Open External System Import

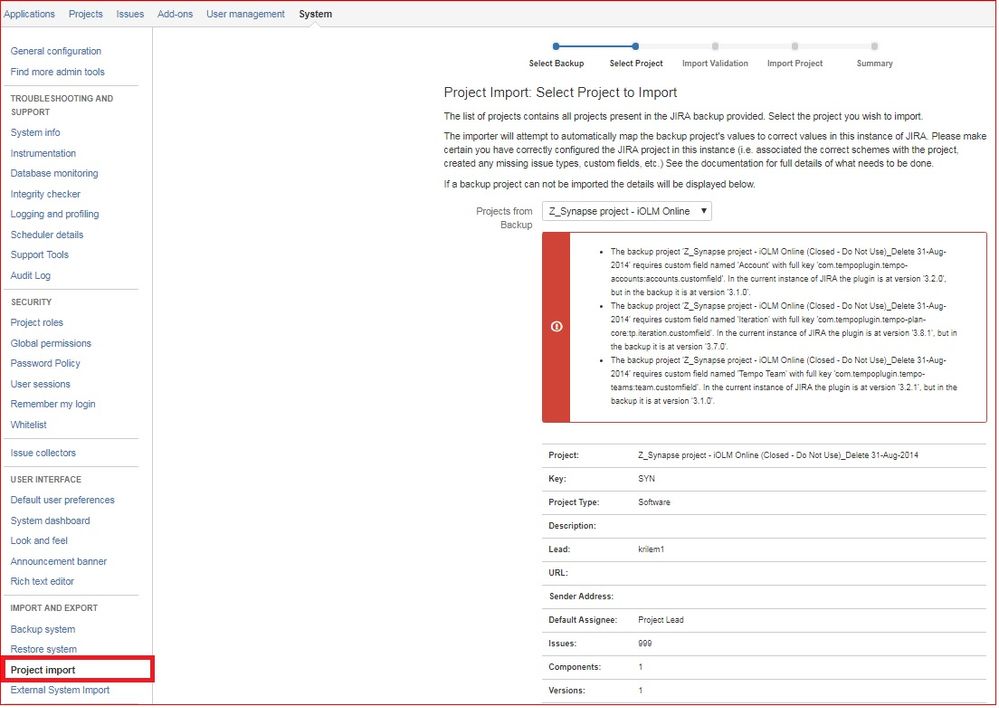click(60, 690)
